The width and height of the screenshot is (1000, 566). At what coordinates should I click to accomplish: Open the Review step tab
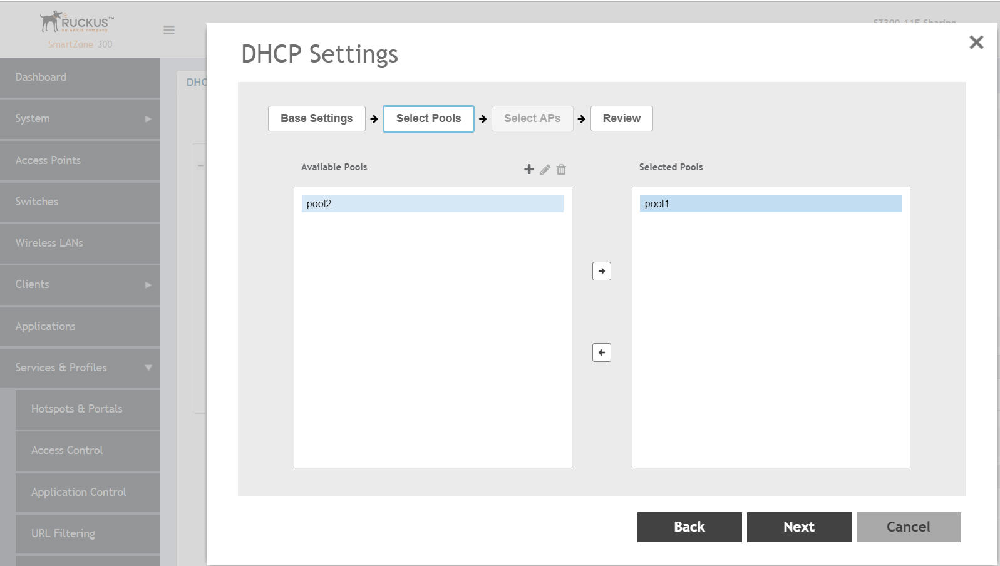click(621, 118)
